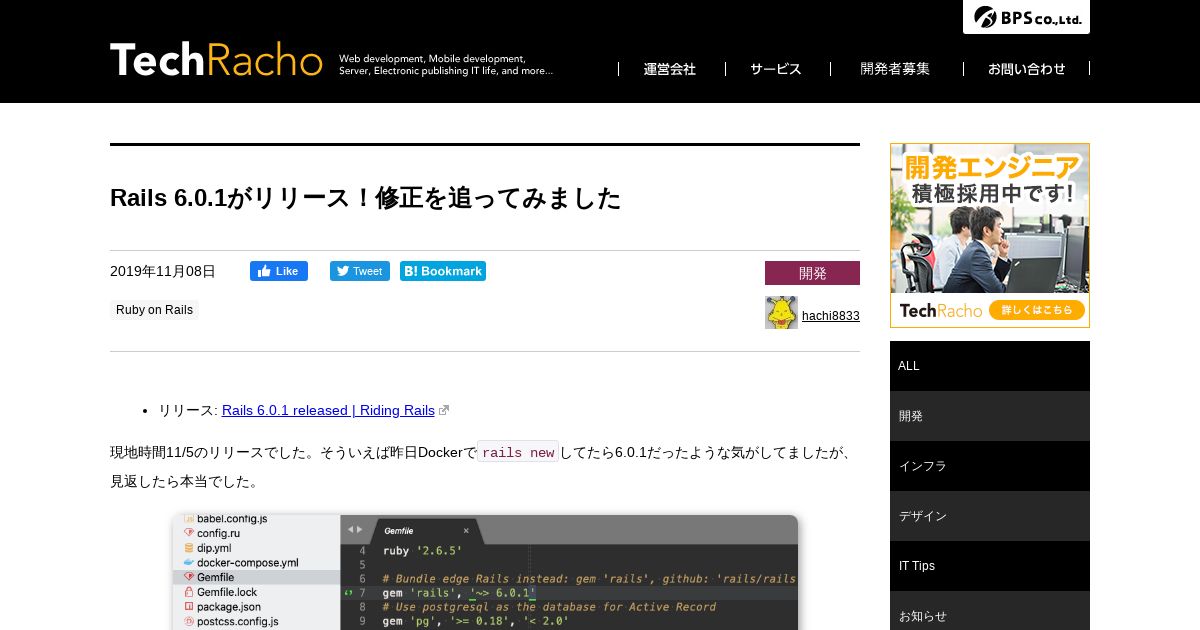Select the インフラ category in the sidebar
Image resolution: width=1200 pixels, height=630 pixels.
[990, 466]
